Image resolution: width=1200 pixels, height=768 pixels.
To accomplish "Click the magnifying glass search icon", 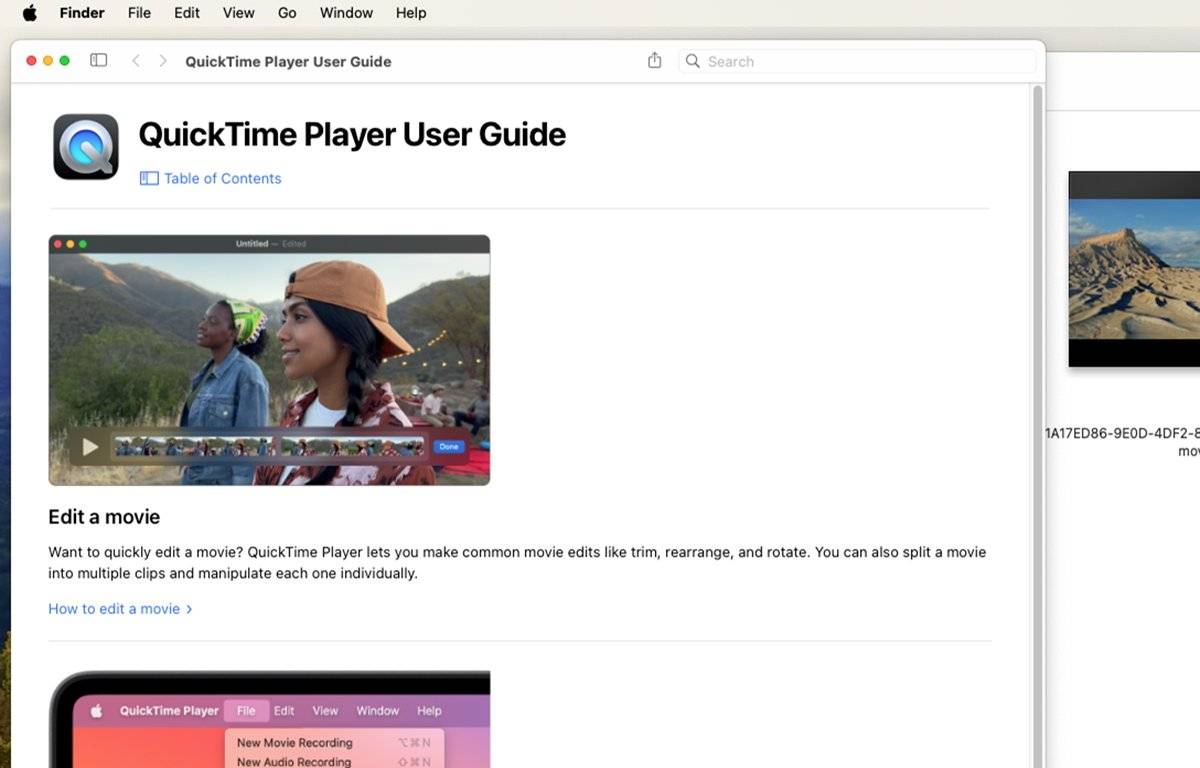I will 692,61.
